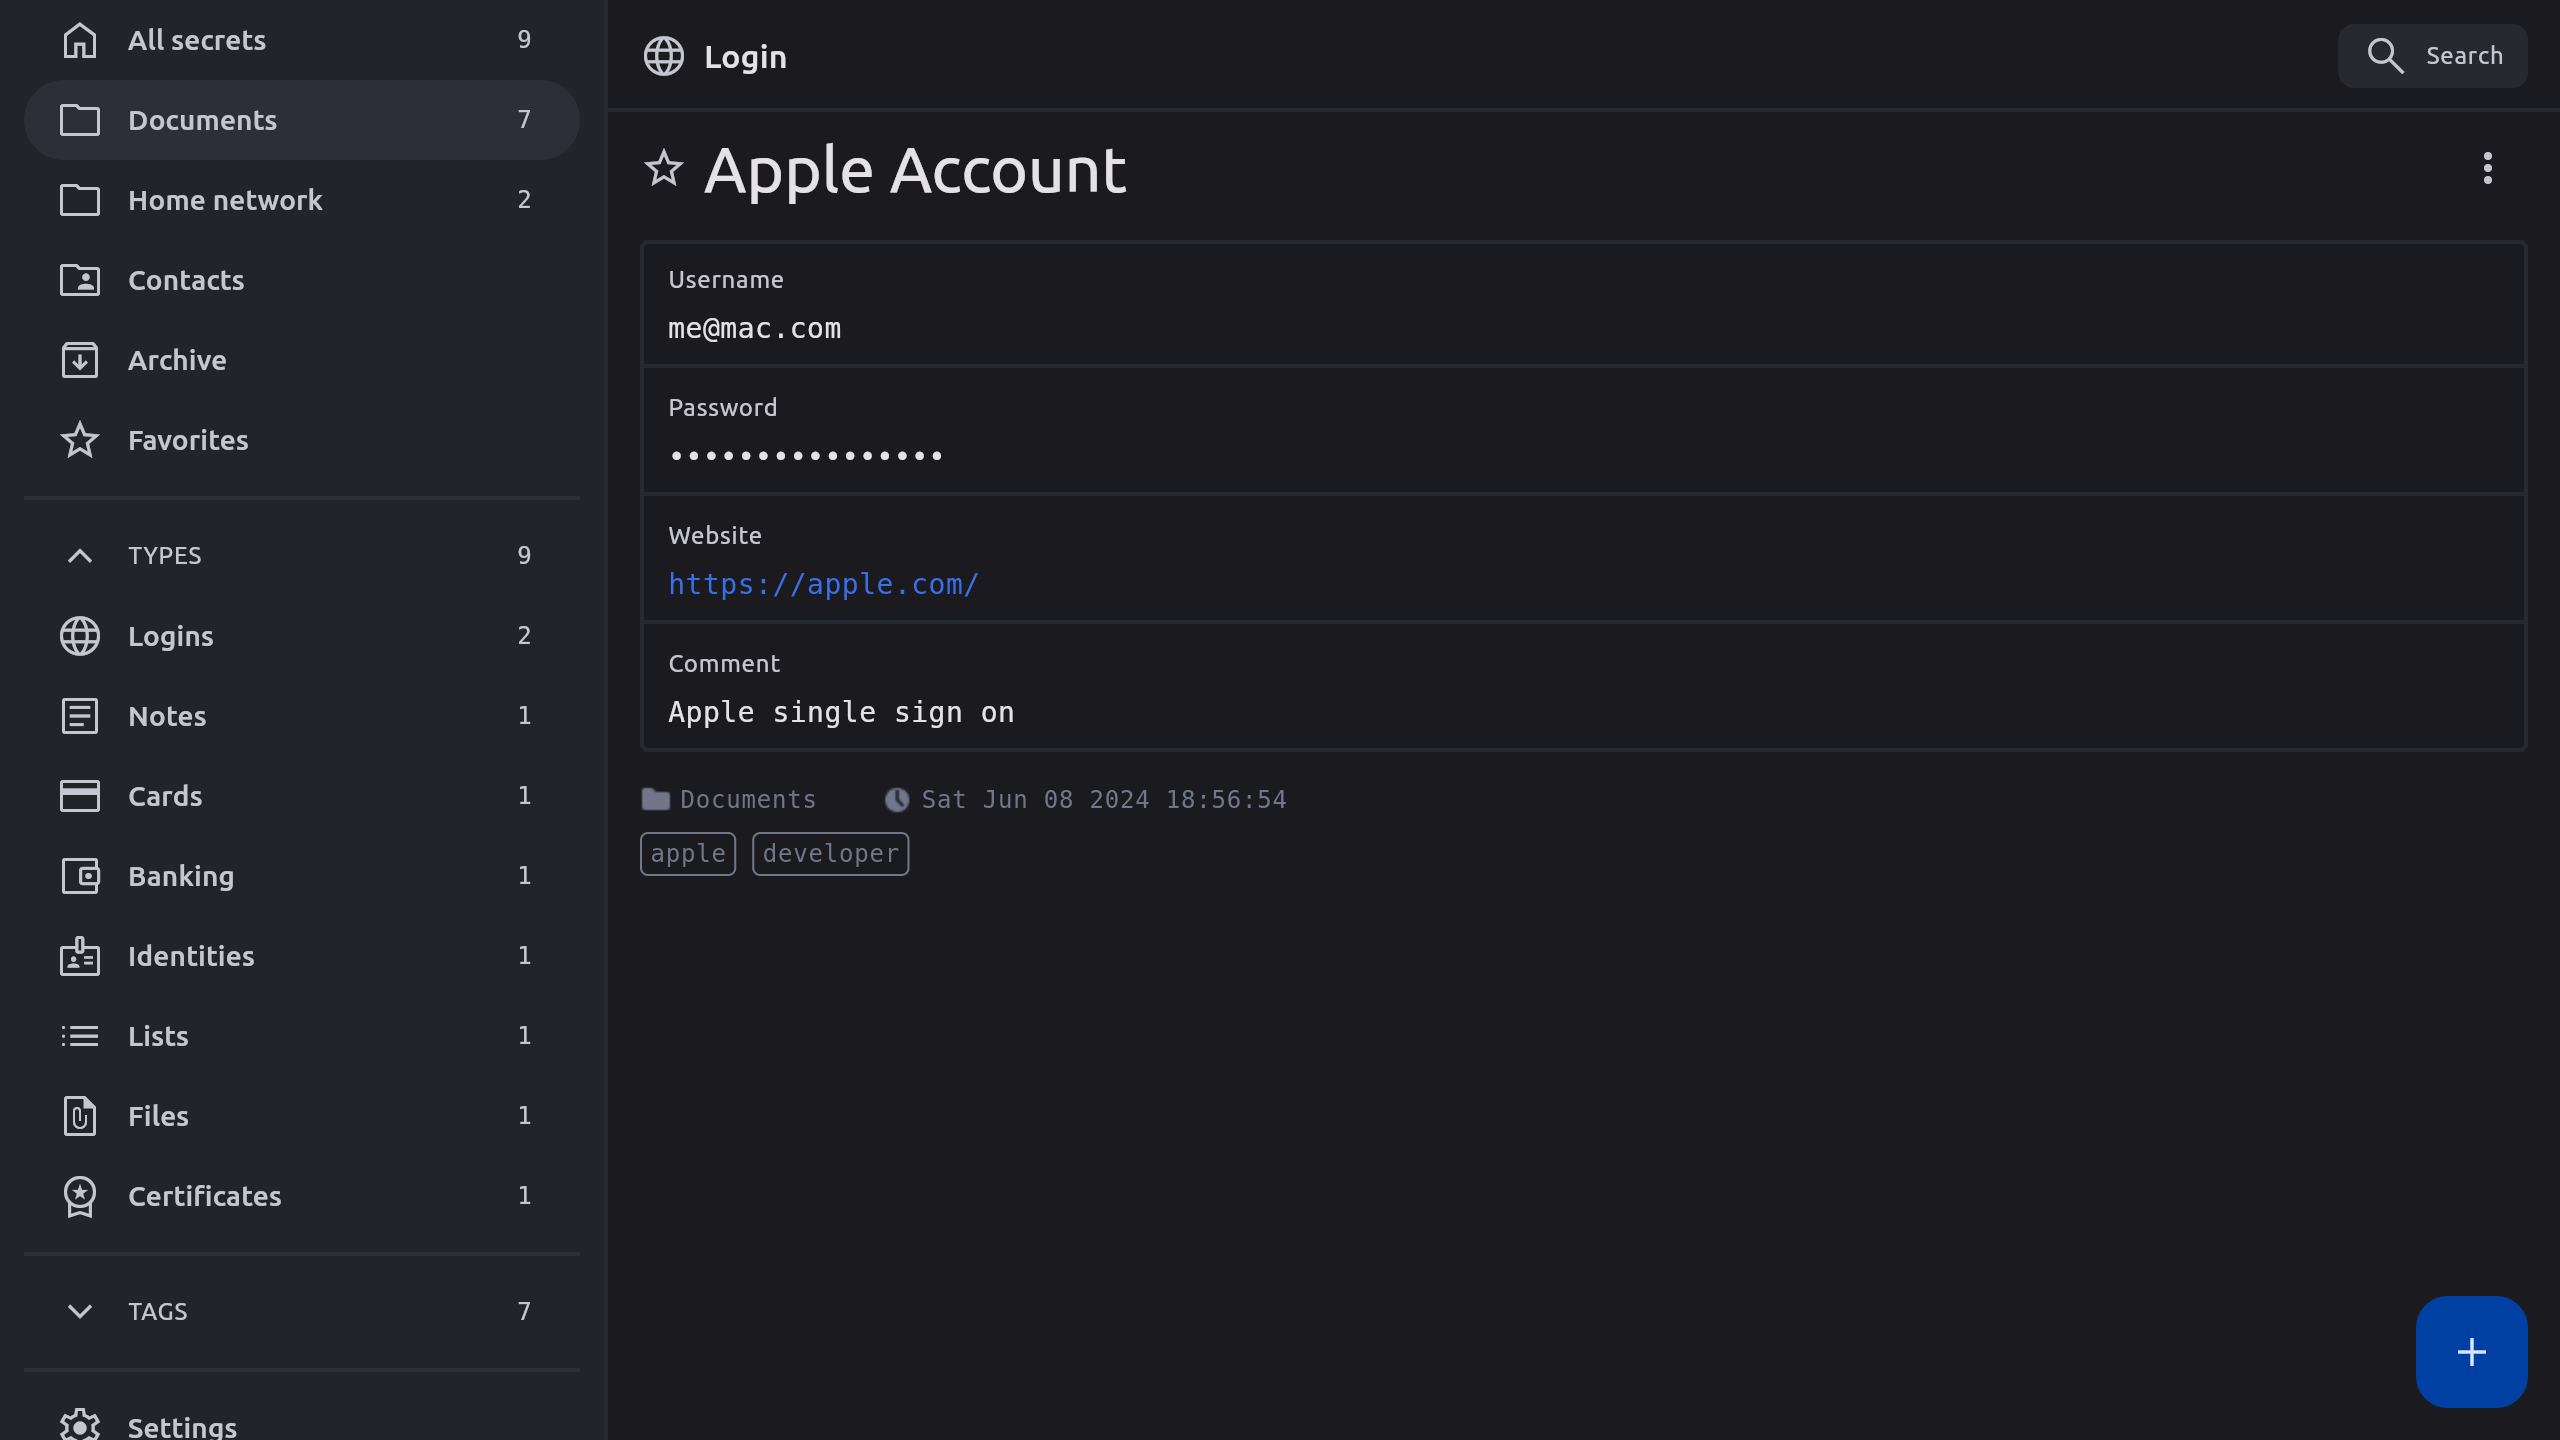This screenshot has height=1440, width=2560.
Task: Click the hidden Password field
Action: point(806,456)
